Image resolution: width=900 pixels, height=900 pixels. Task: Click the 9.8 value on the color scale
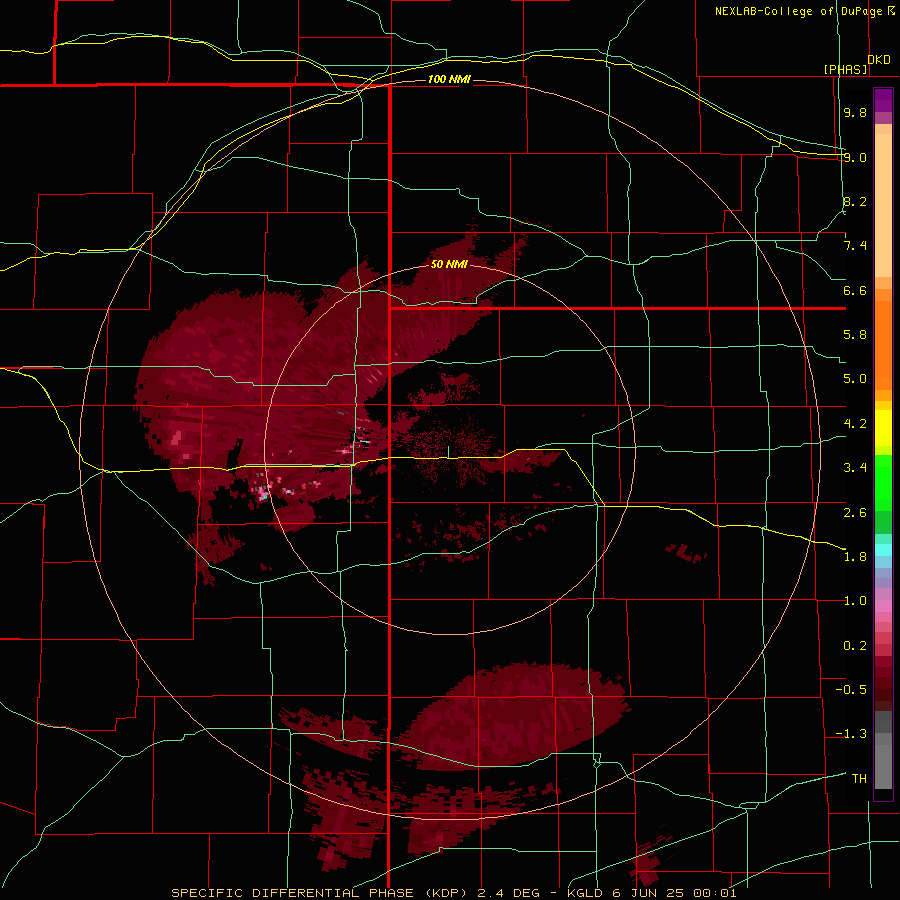click(855, 112)
